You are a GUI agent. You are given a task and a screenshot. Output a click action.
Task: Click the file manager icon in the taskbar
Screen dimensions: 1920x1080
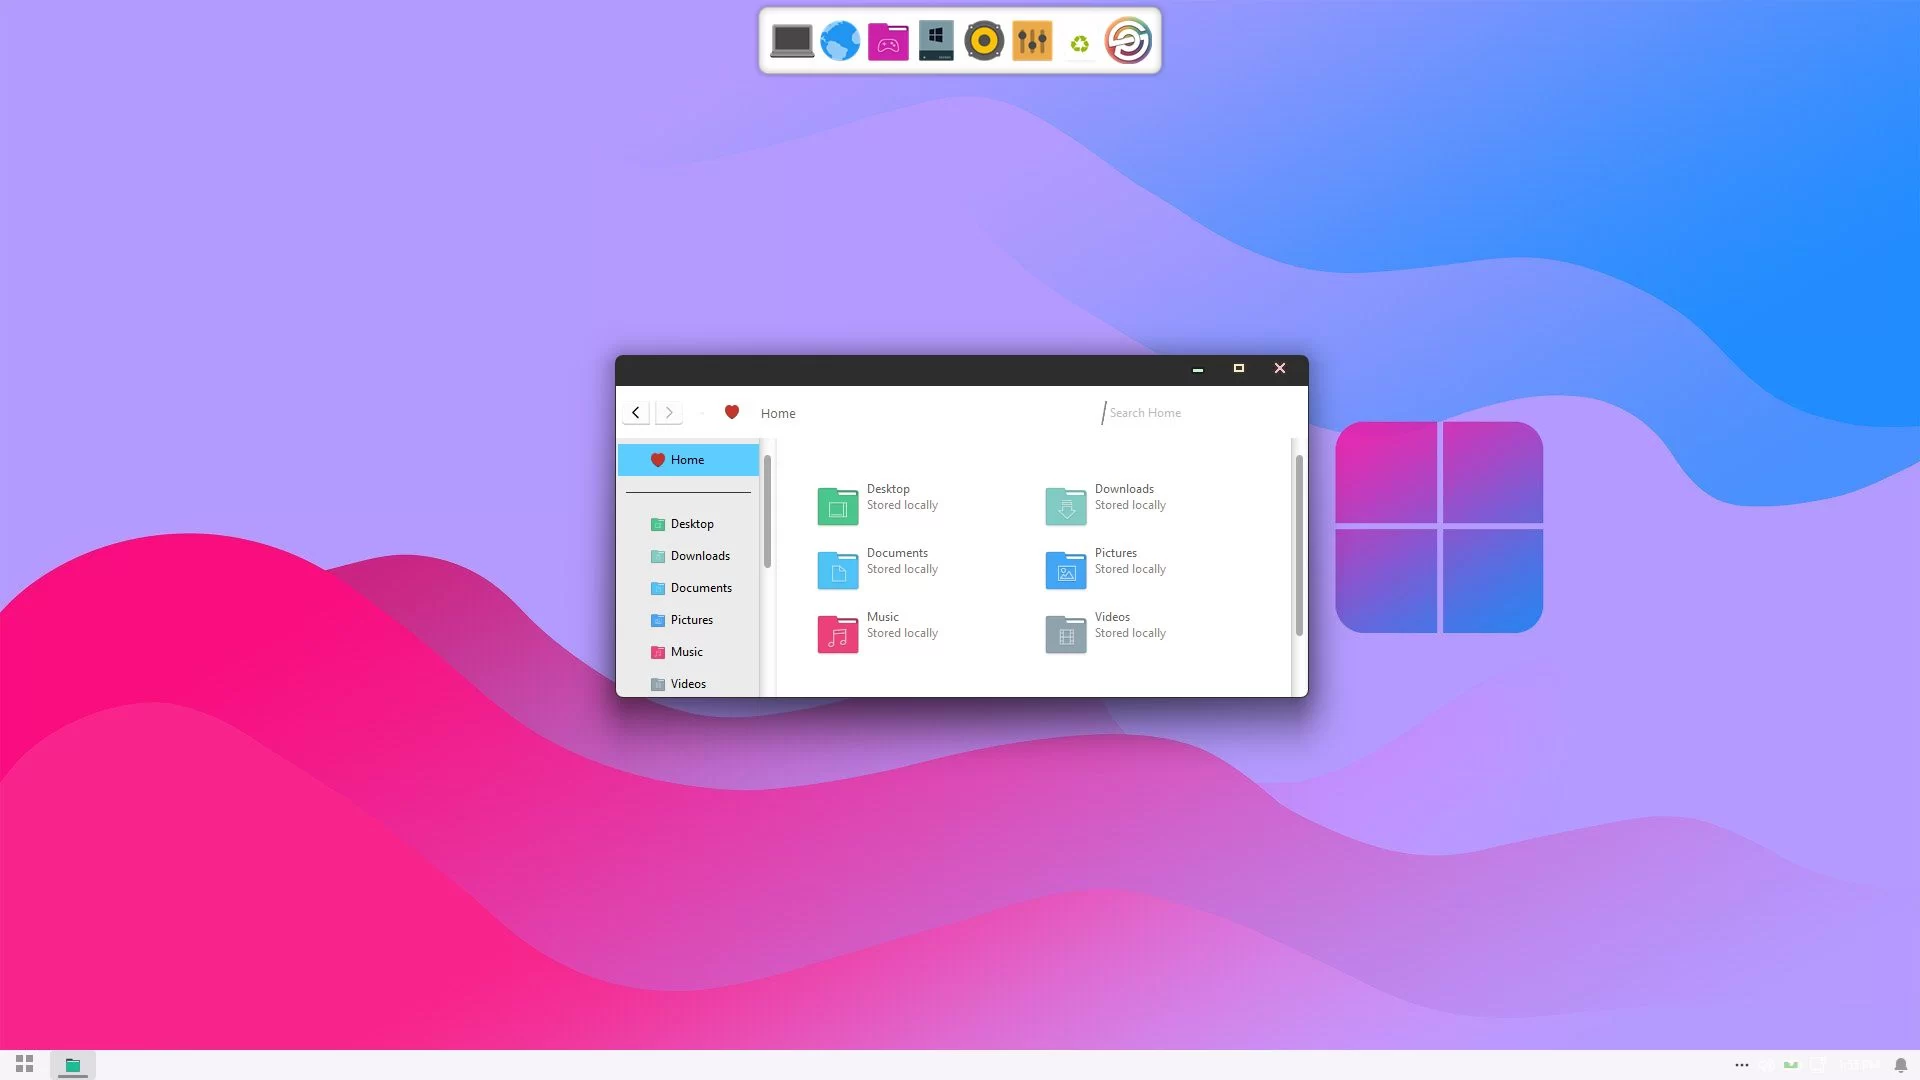point(73,1065)
